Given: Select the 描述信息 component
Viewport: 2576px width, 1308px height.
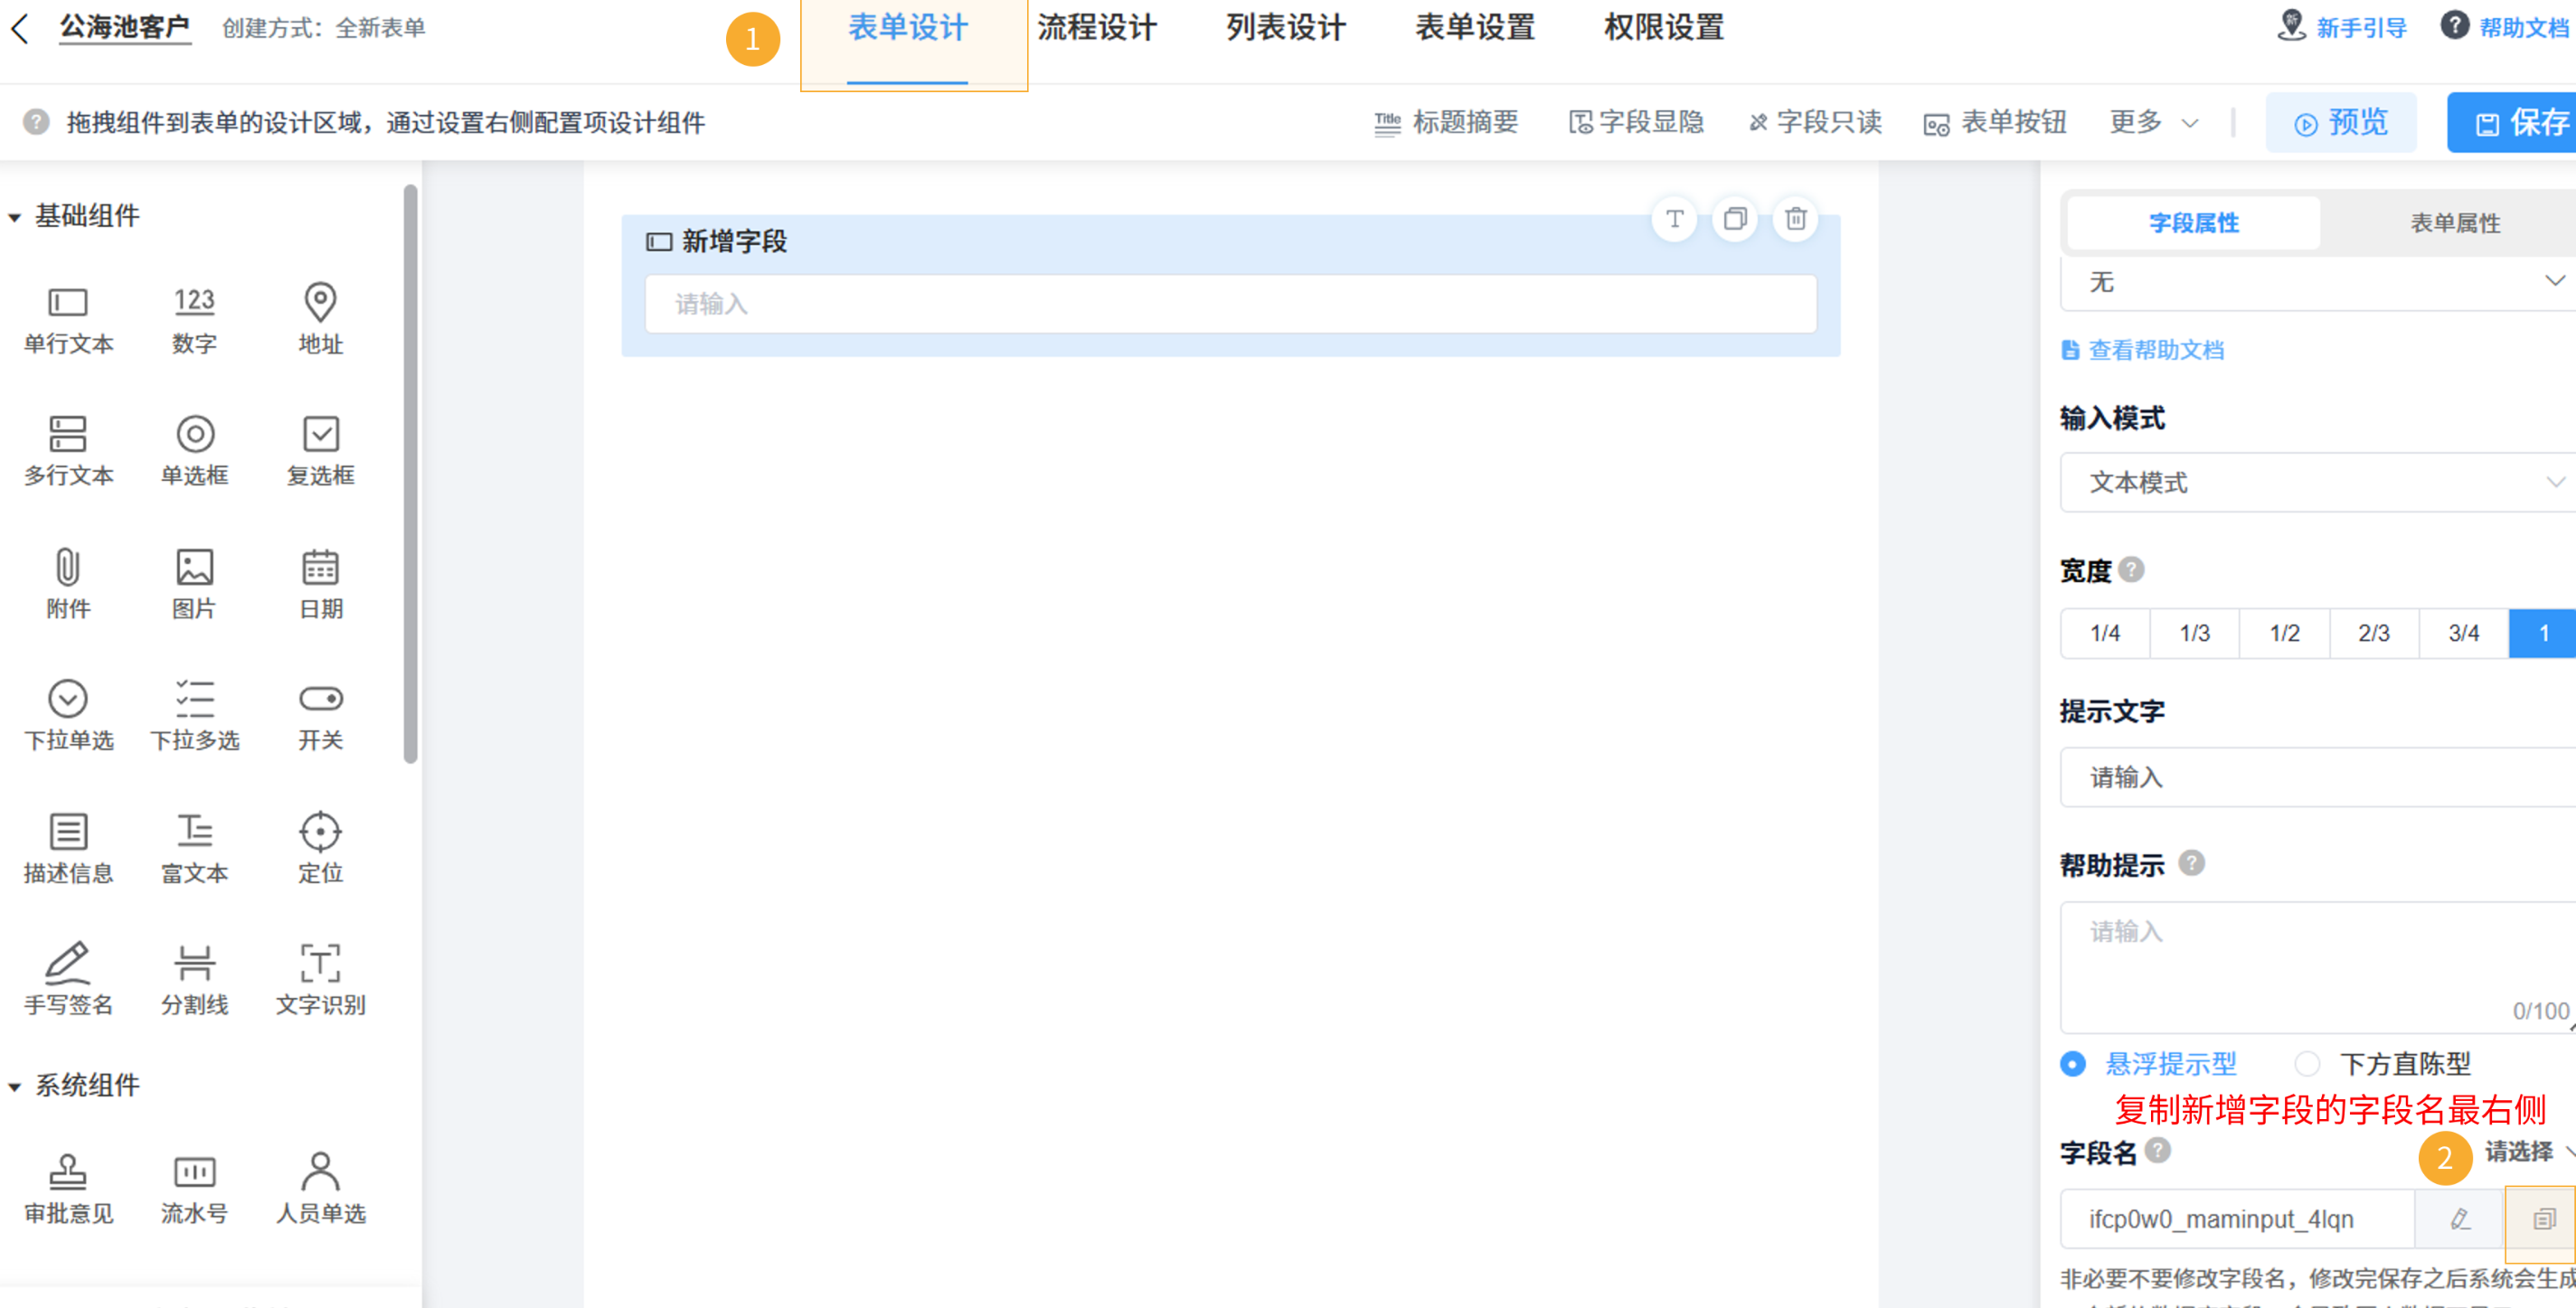Looking at the screenshot, I should point(68,849).
